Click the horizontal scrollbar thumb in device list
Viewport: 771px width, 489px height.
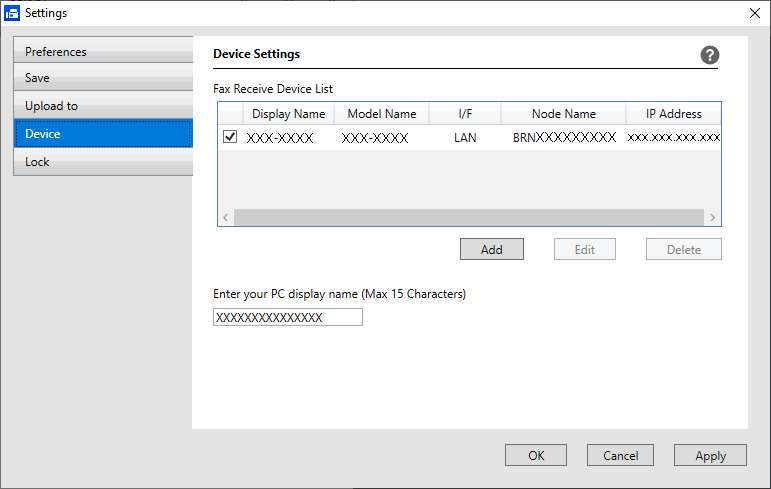[x=467, y=217]
